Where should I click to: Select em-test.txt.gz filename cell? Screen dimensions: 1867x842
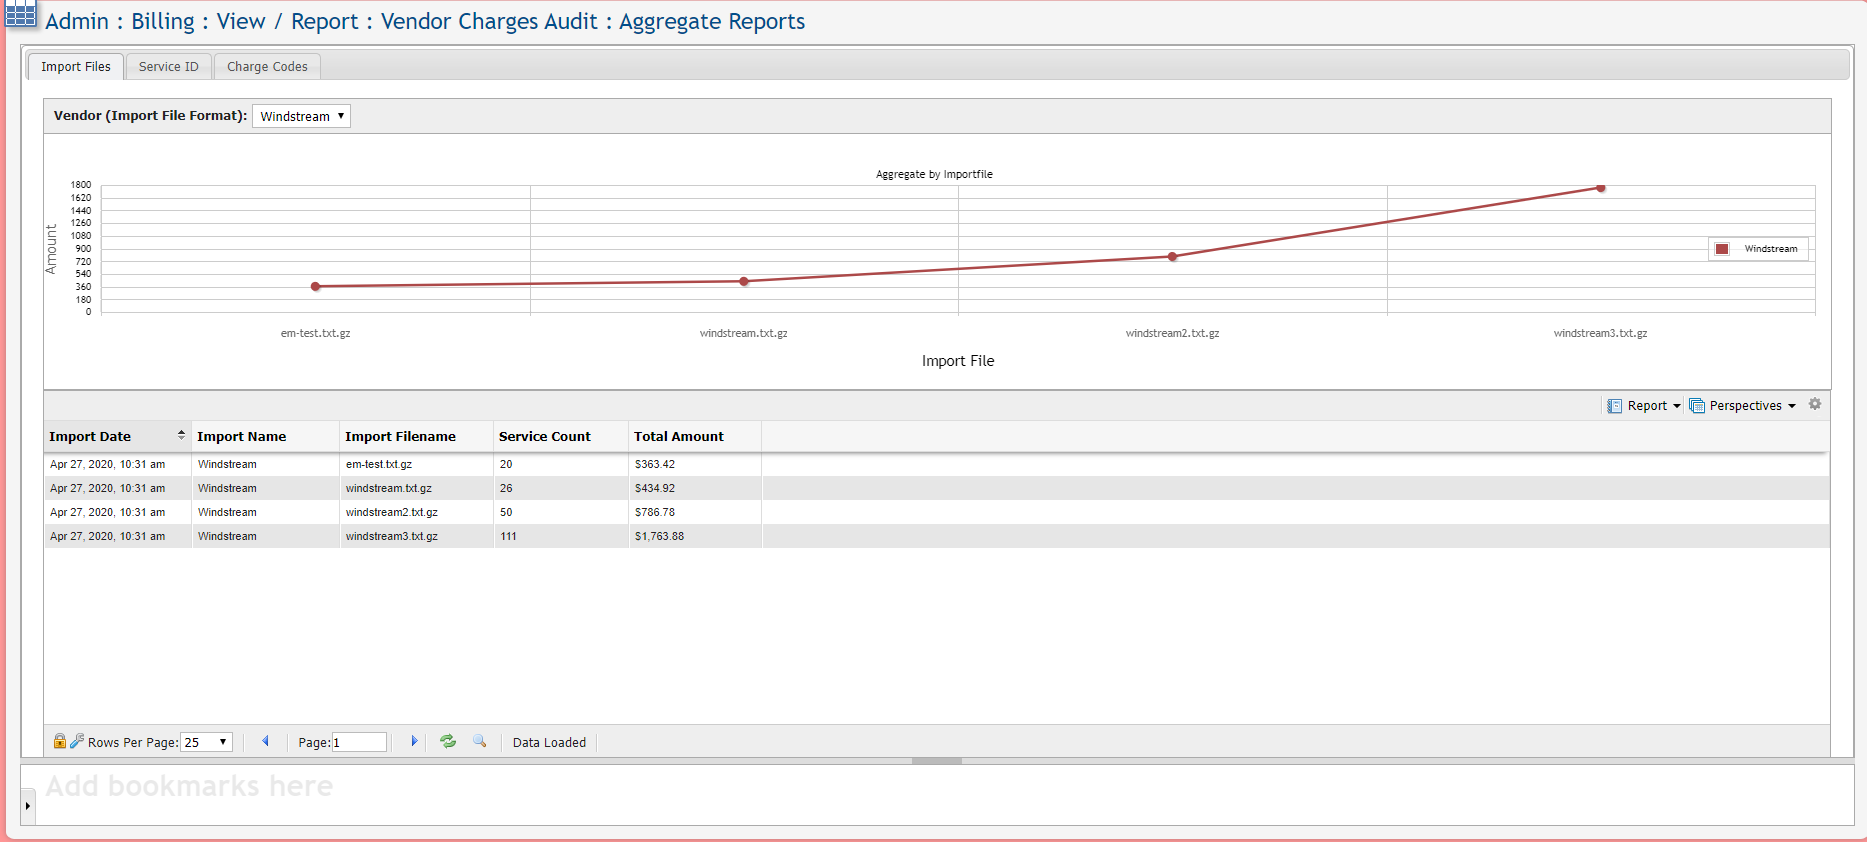click(416, 464)
